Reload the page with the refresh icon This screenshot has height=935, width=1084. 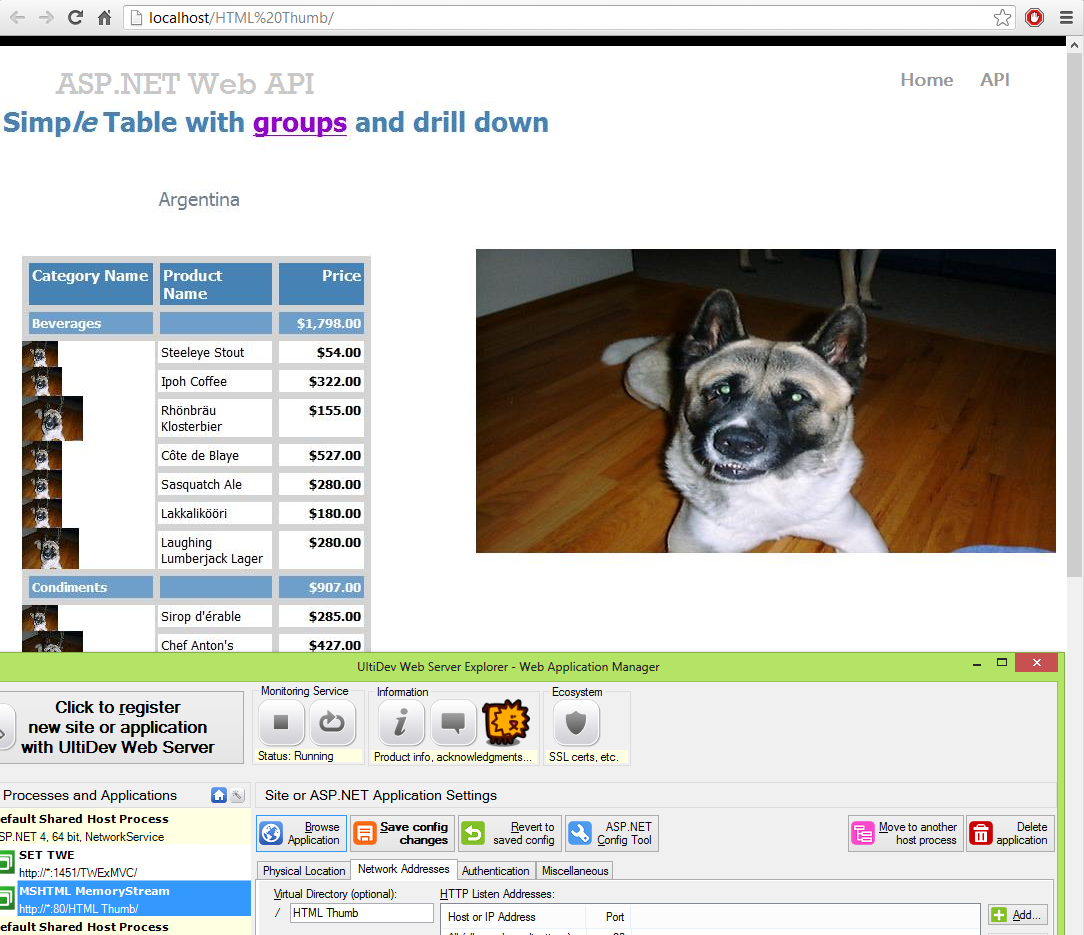75,17
